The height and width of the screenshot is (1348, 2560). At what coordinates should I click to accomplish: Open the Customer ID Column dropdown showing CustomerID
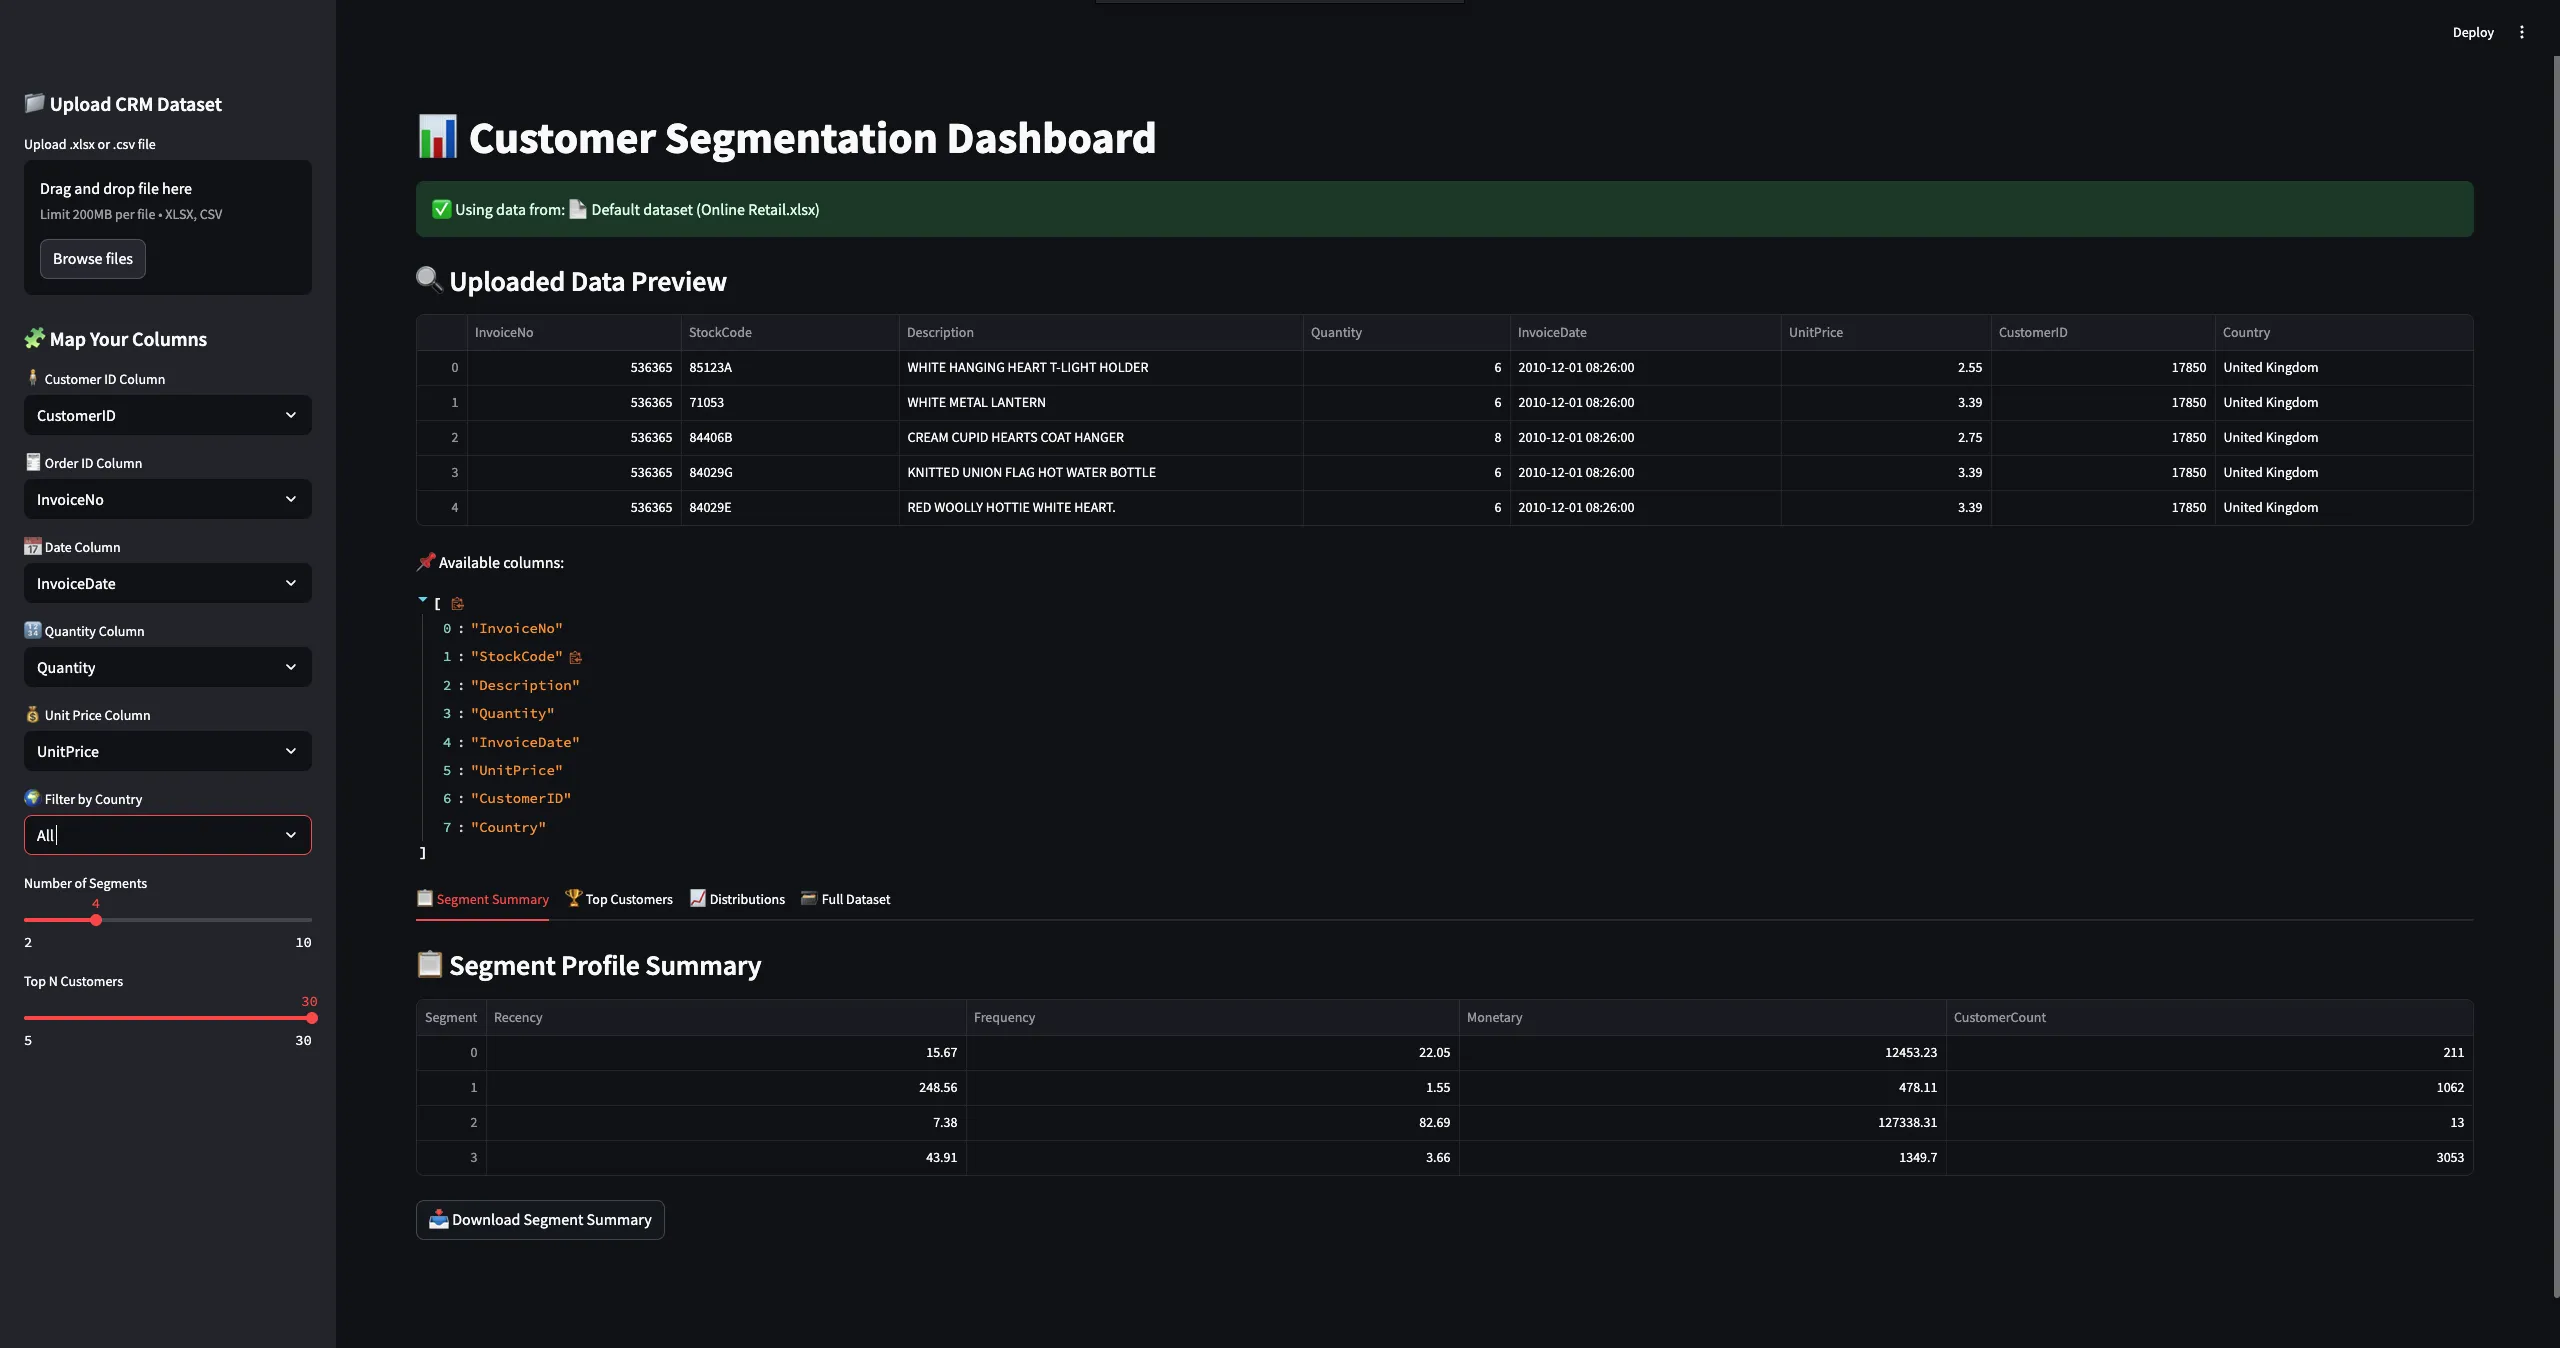pyautogui.click(x=166, y=415)
